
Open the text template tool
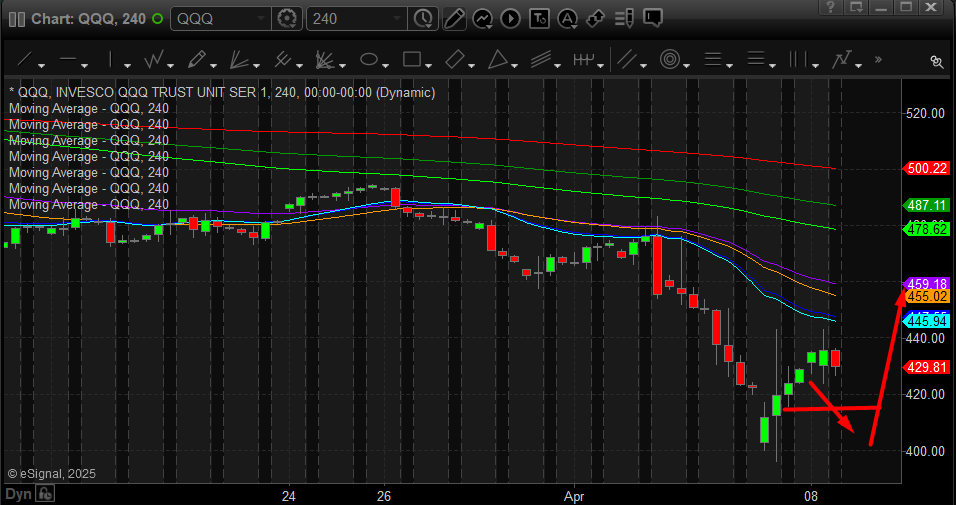(539, 18)
